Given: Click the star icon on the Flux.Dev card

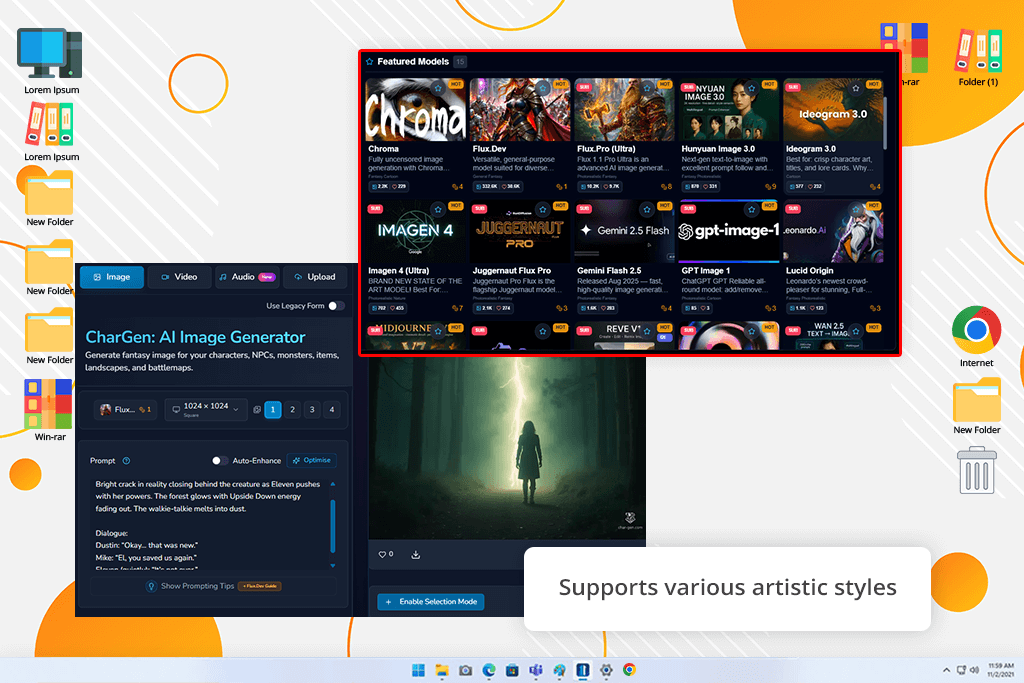Looking at the screenshot, I should coord(542,90).
